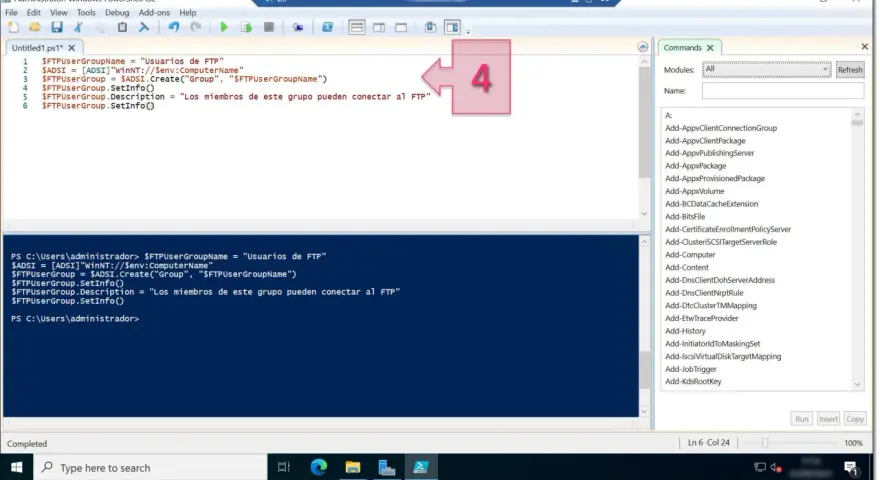
Task: Run Selection icon next to play
Action: [x=246, y=27]
